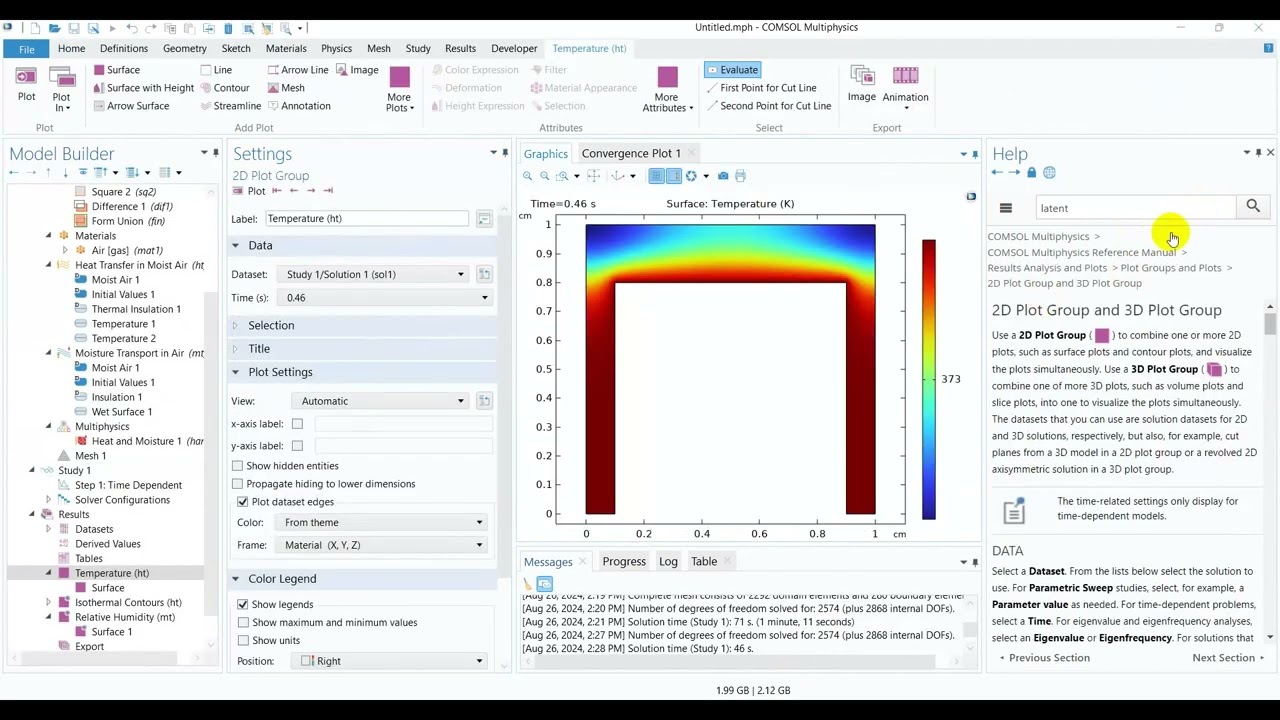Add a Streamline plot
The image size is (1280, 720).
point(229,106)
